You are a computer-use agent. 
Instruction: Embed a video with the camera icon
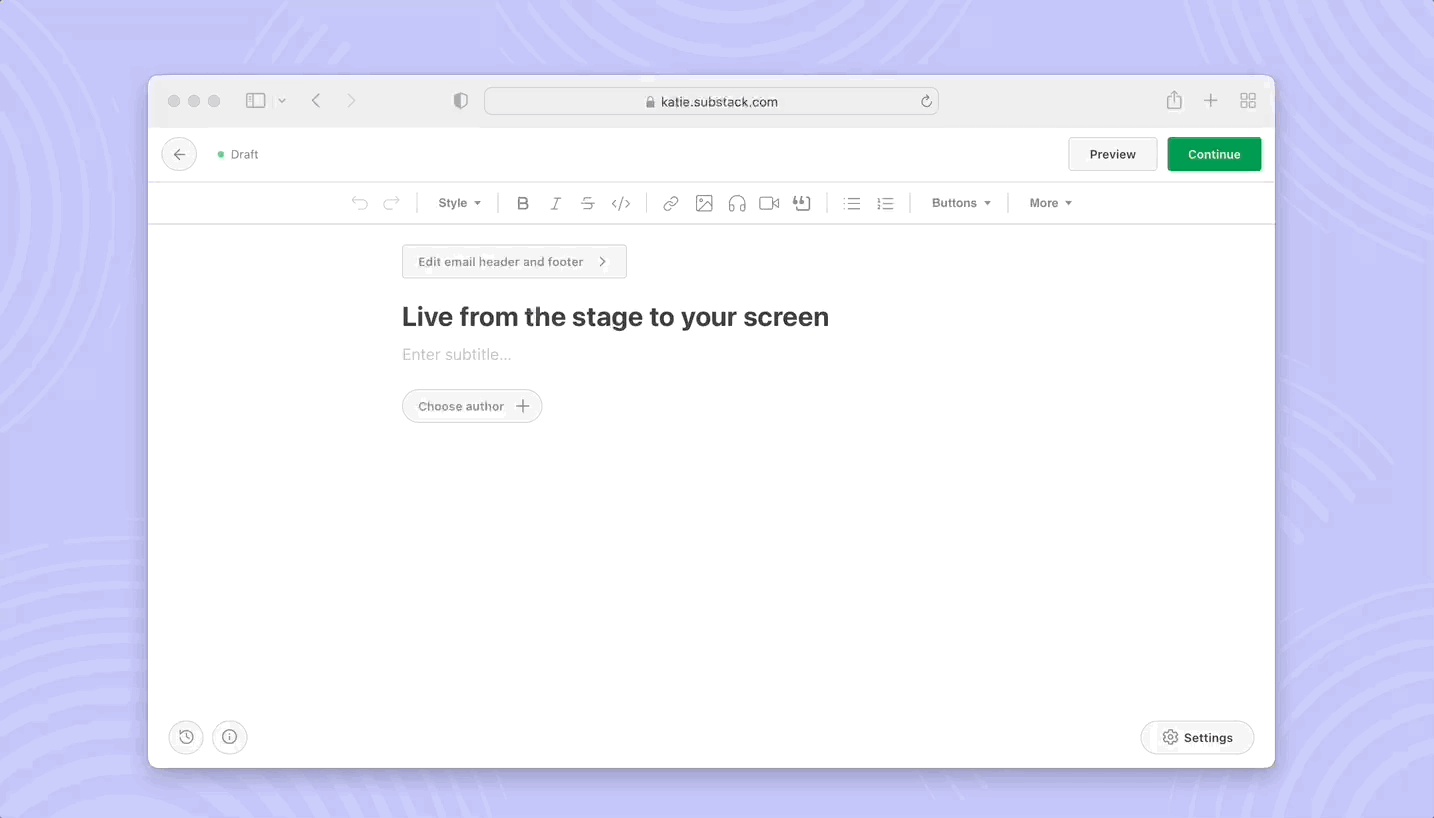[769, 203]
